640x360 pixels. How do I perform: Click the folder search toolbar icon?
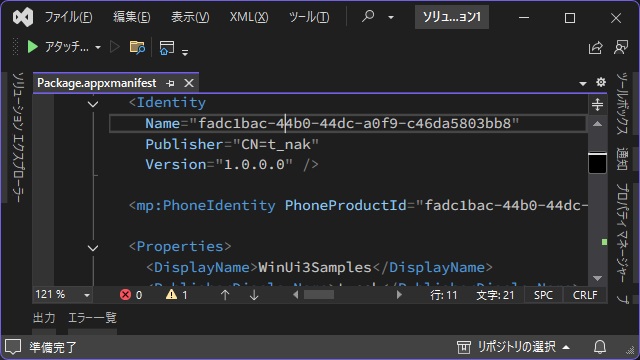coord(137,47)
